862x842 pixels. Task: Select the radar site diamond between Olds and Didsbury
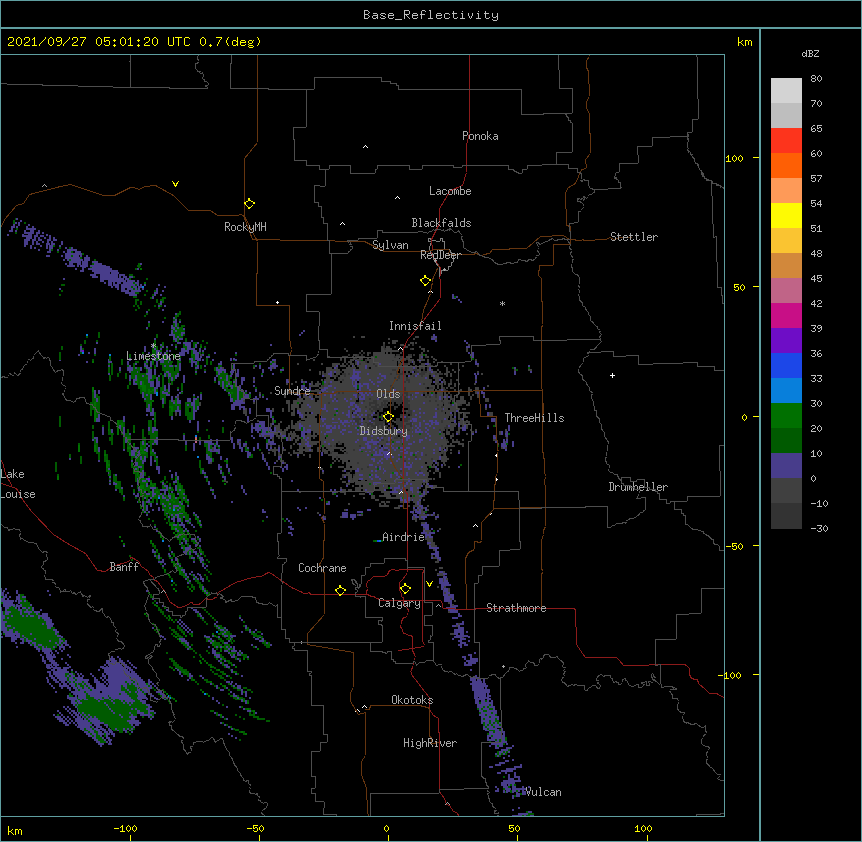(x=388, y=417)
